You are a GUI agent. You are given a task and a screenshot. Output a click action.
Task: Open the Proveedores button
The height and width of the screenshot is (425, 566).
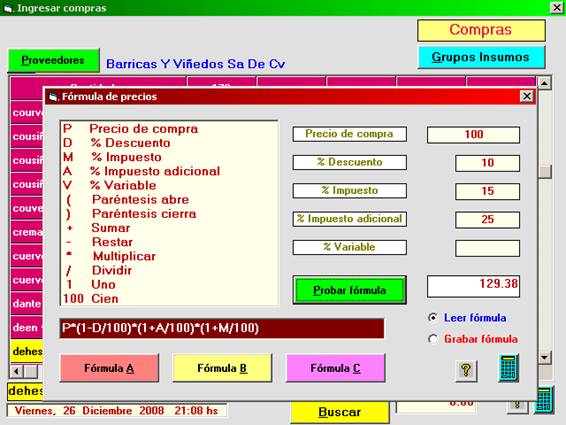[53, 60]
